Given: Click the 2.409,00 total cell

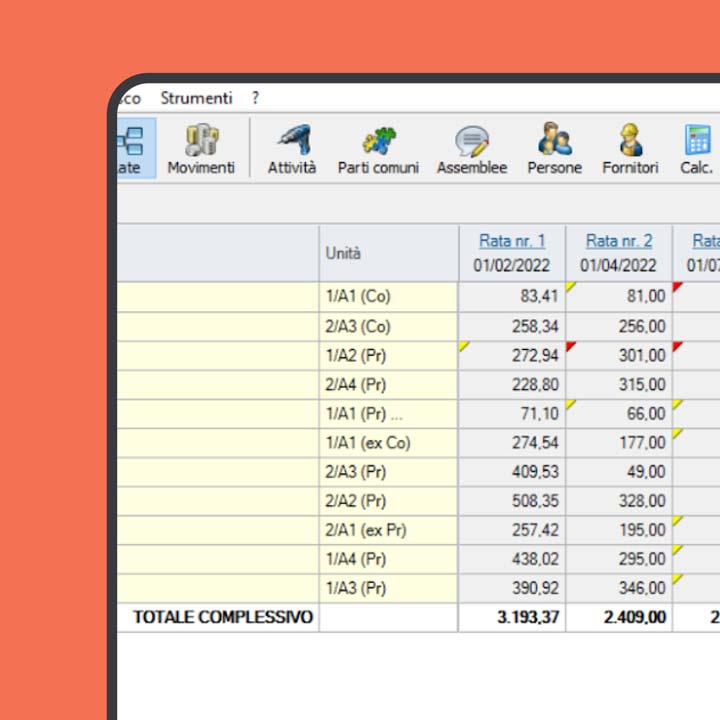Looking at the screenshot, I should (x=619, y=618).
